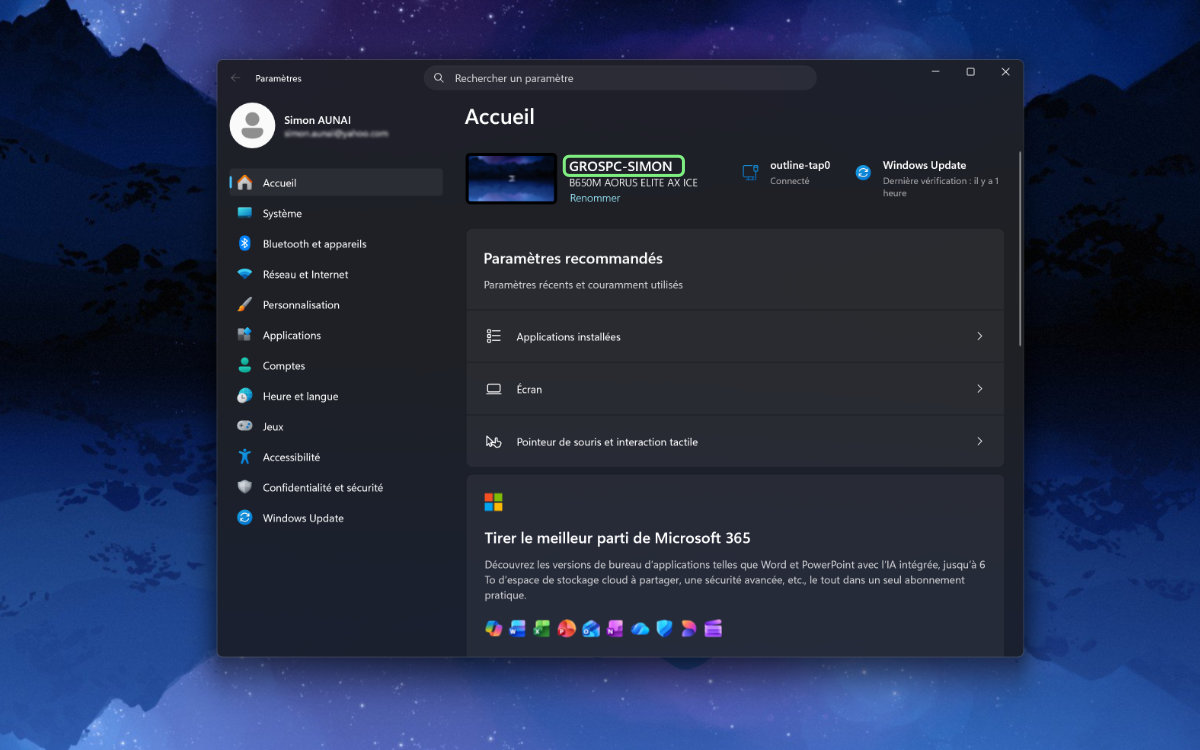The width and height of the screenshot is (1200, 750).
Task: Open the Système monitor icon in sidebar
Action: (x=245, y=213)
